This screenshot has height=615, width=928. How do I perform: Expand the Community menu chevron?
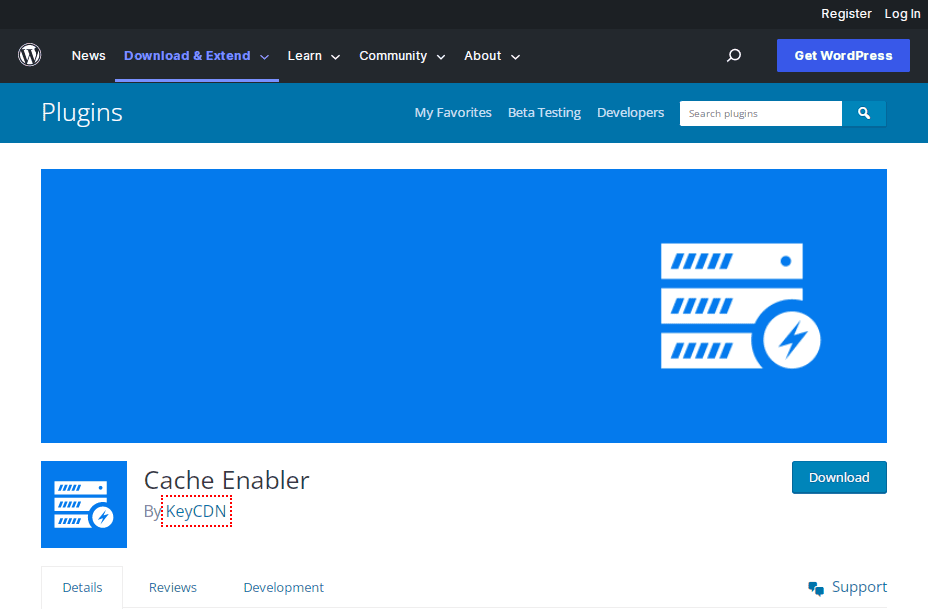click(441, 57)
